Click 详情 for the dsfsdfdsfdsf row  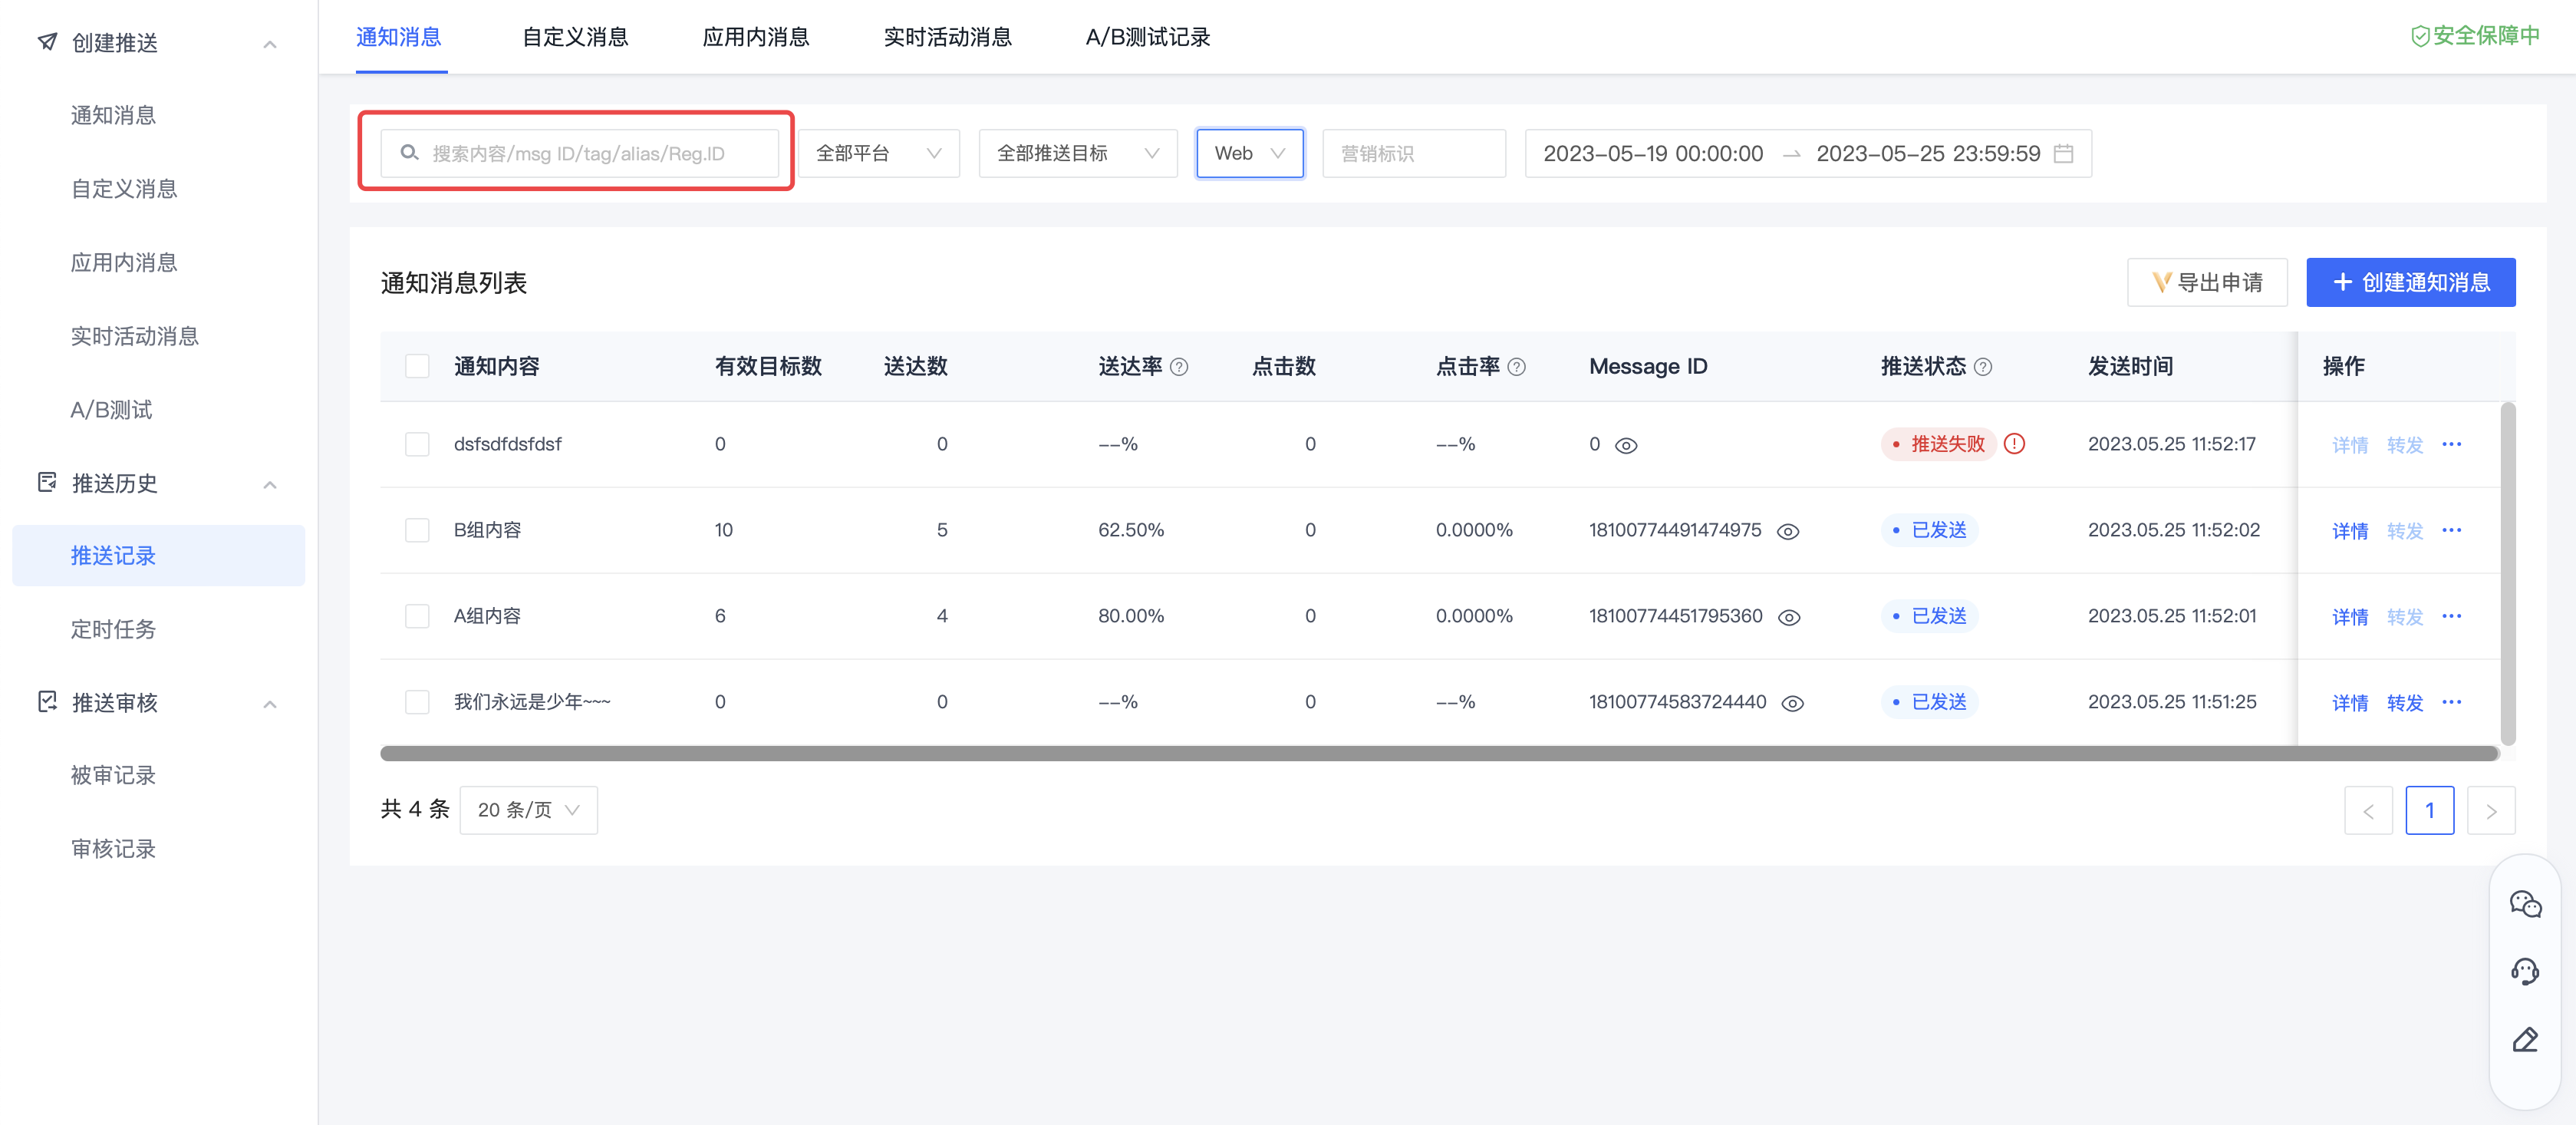[2350, 445]
